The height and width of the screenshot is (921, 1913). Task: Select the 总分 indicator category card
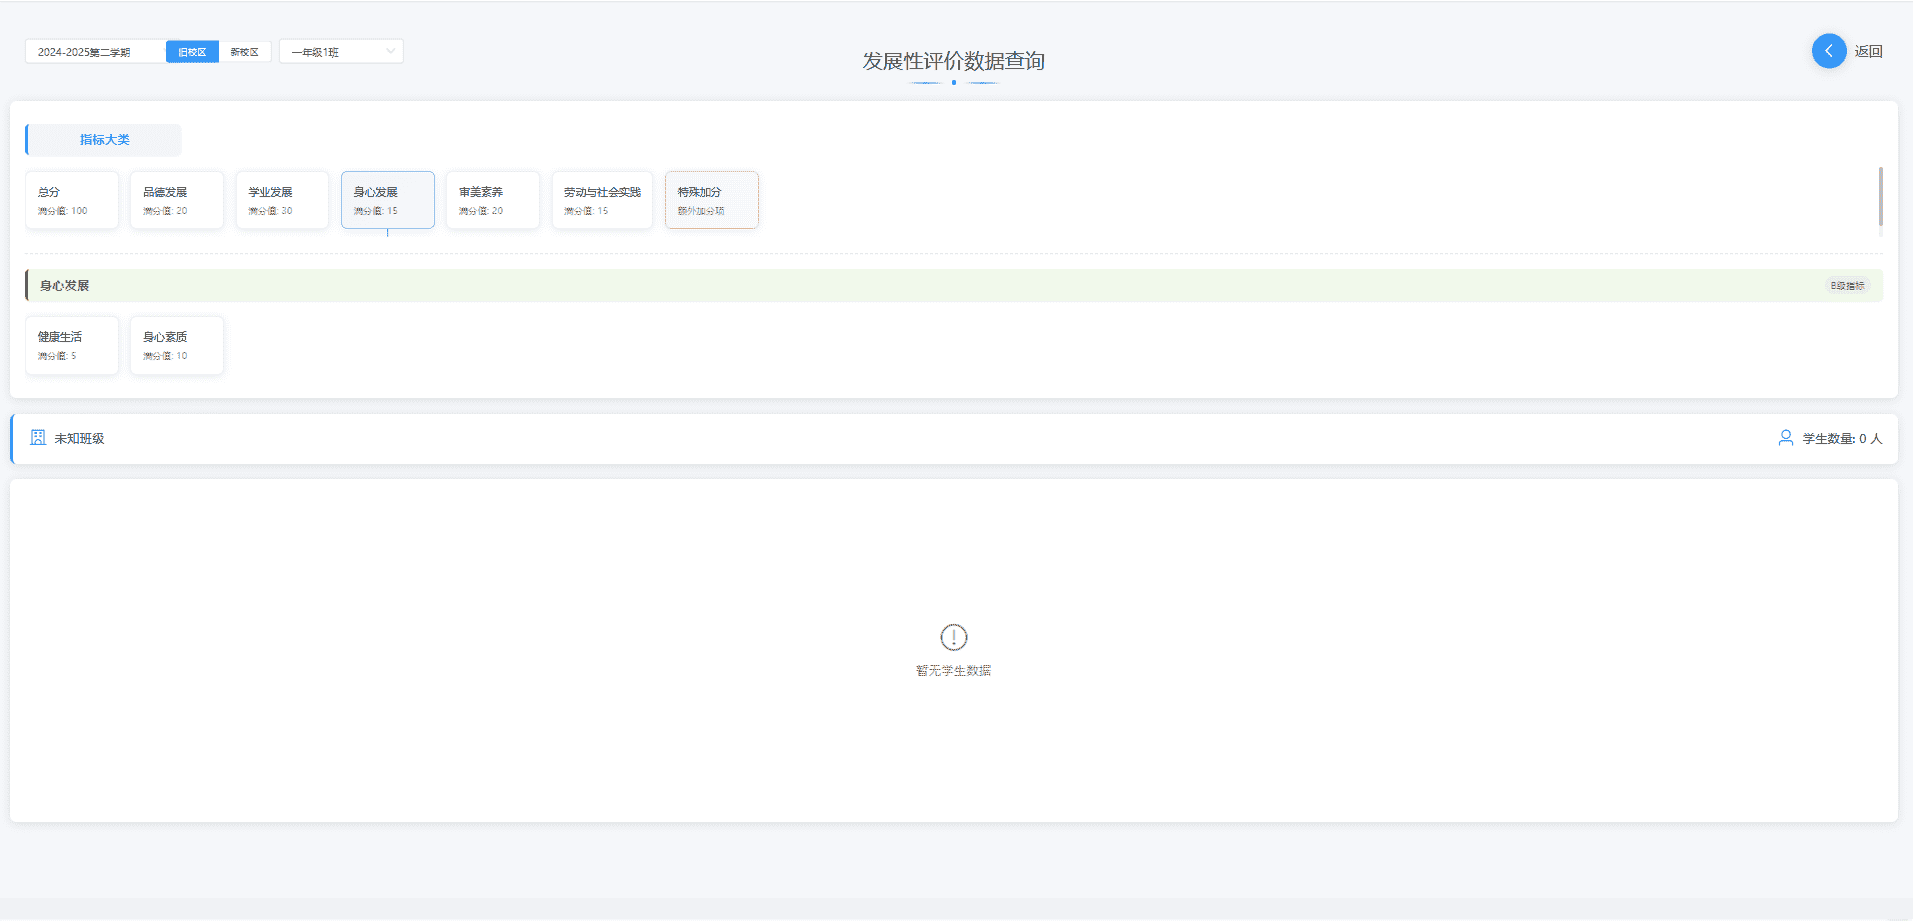point(72,200)
